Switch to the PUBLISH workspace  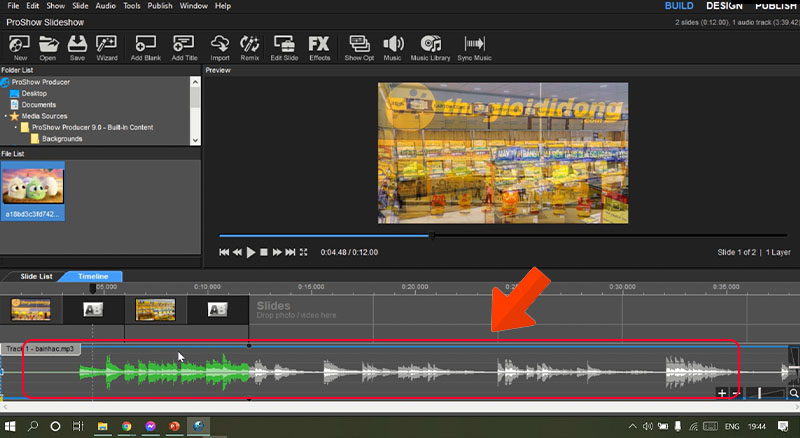click(x=776, y=6)
